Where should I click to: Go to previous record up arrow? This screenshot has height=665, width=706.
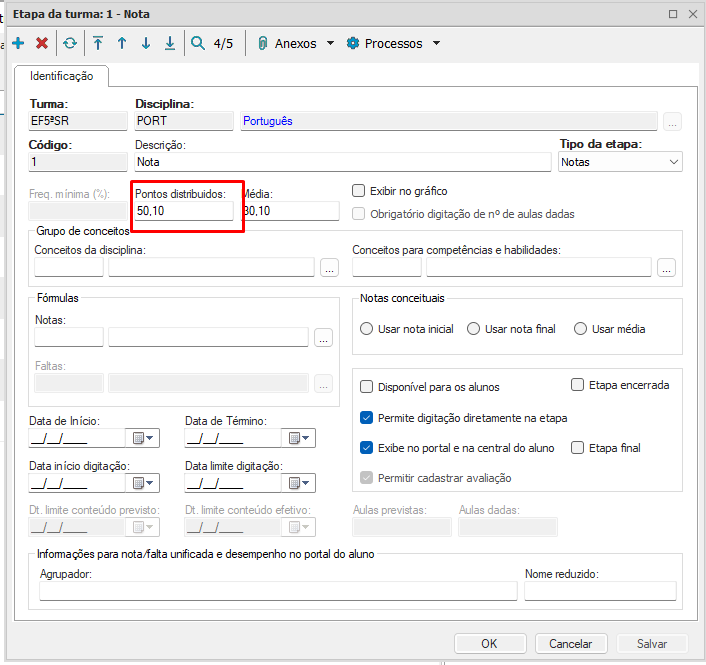pyautogui.click(x=122, y=43)
